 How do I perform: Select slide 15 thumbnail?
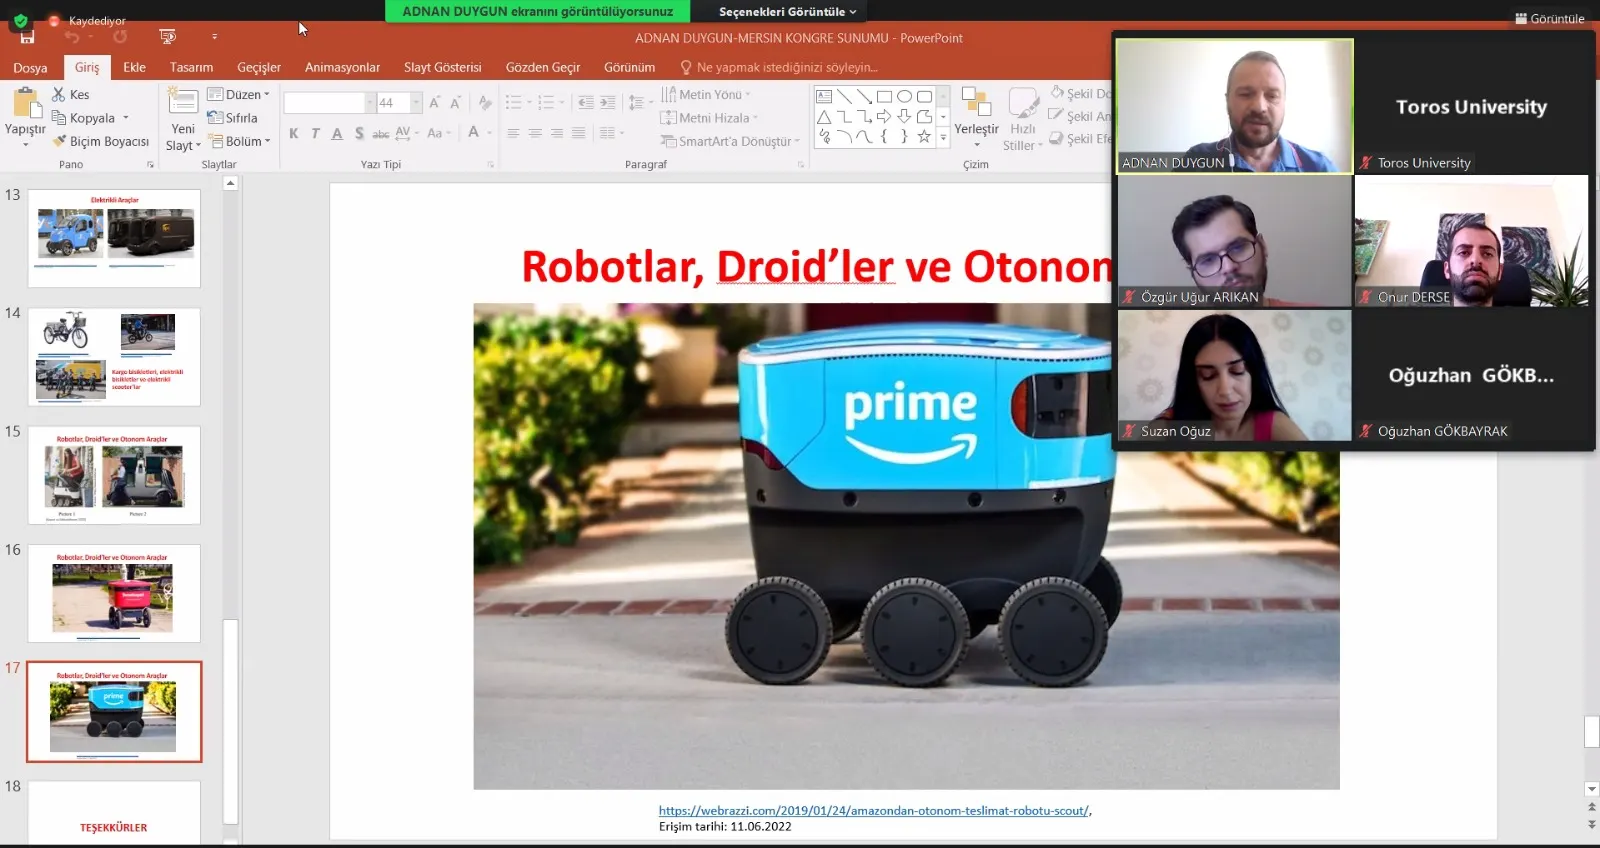click(x=114, y=475)
